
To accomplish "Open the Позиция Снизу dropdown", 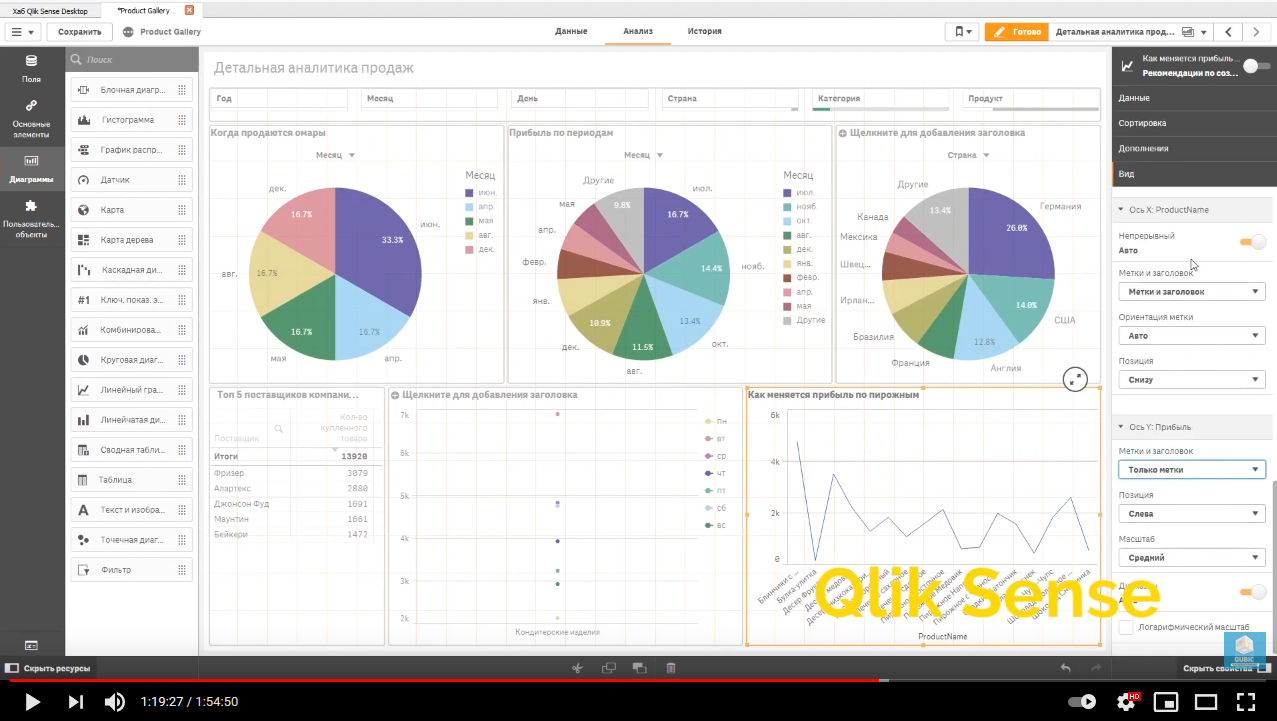I will [x=1192, y=380].
